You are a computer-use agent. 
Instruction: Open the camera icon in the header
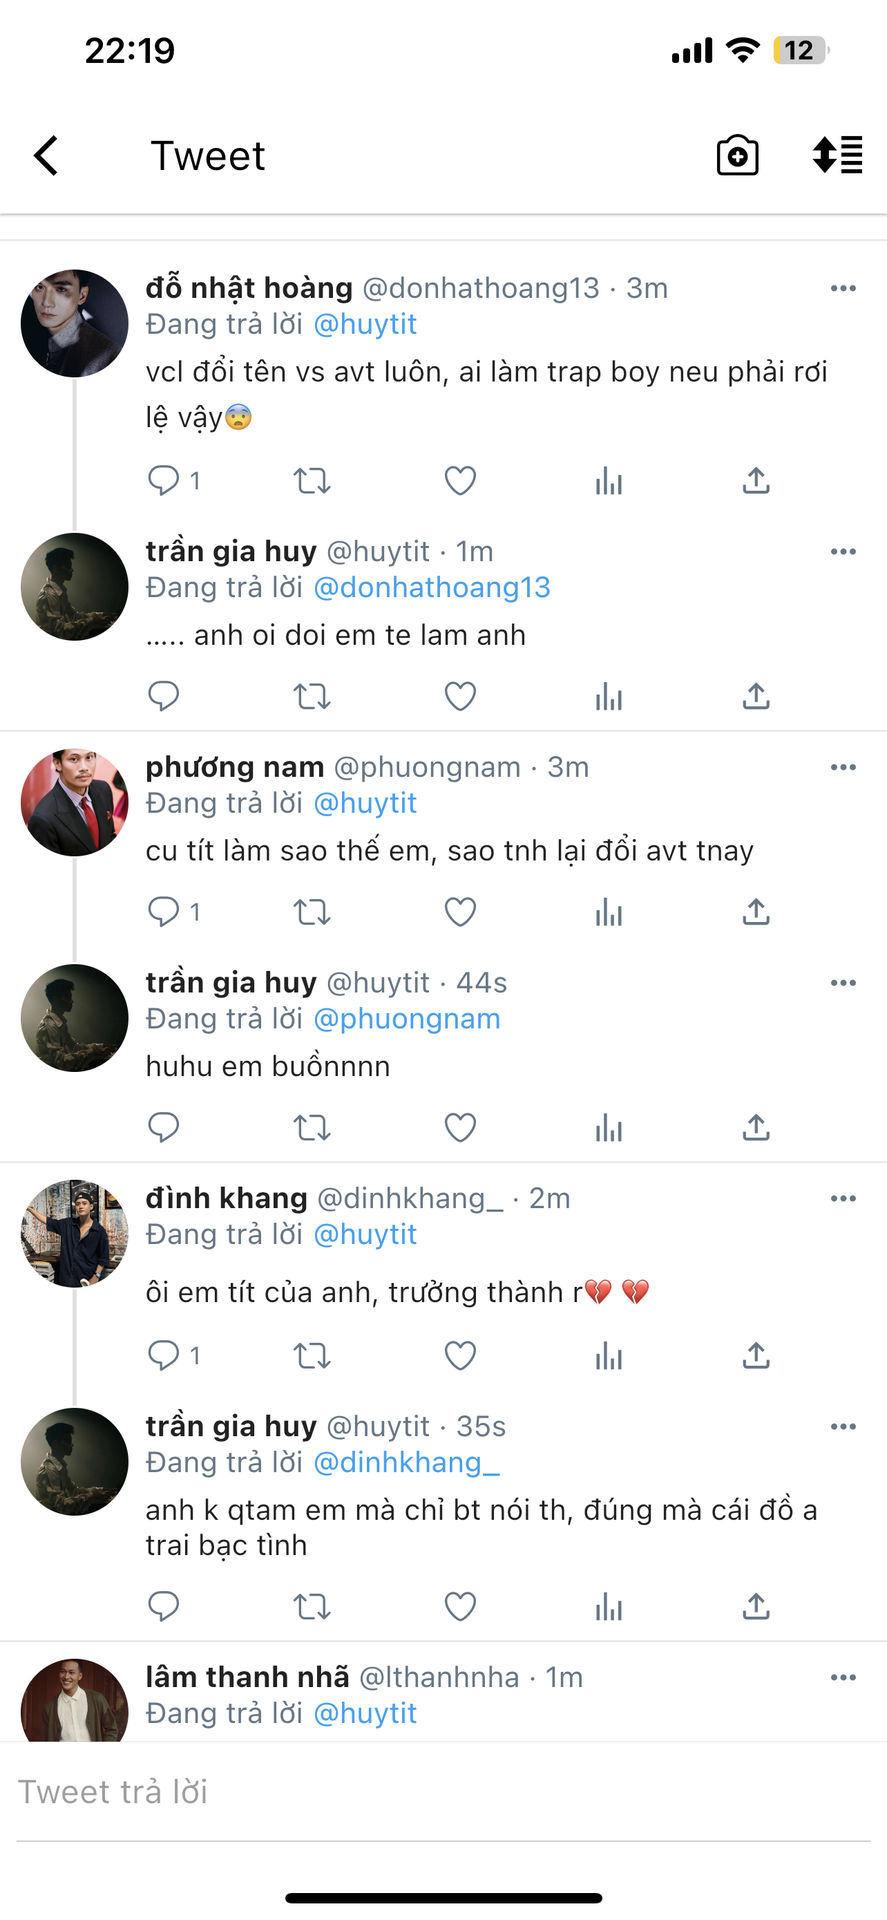[737, 156]
